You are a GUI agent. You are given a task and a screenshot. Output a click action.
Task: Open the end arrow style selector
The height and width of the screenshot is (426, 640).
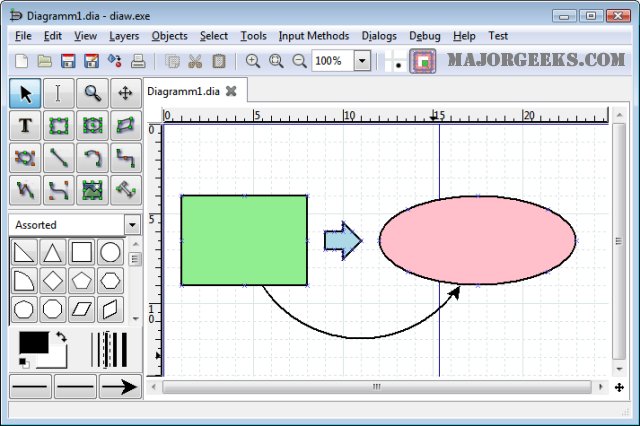click(120, 386)
